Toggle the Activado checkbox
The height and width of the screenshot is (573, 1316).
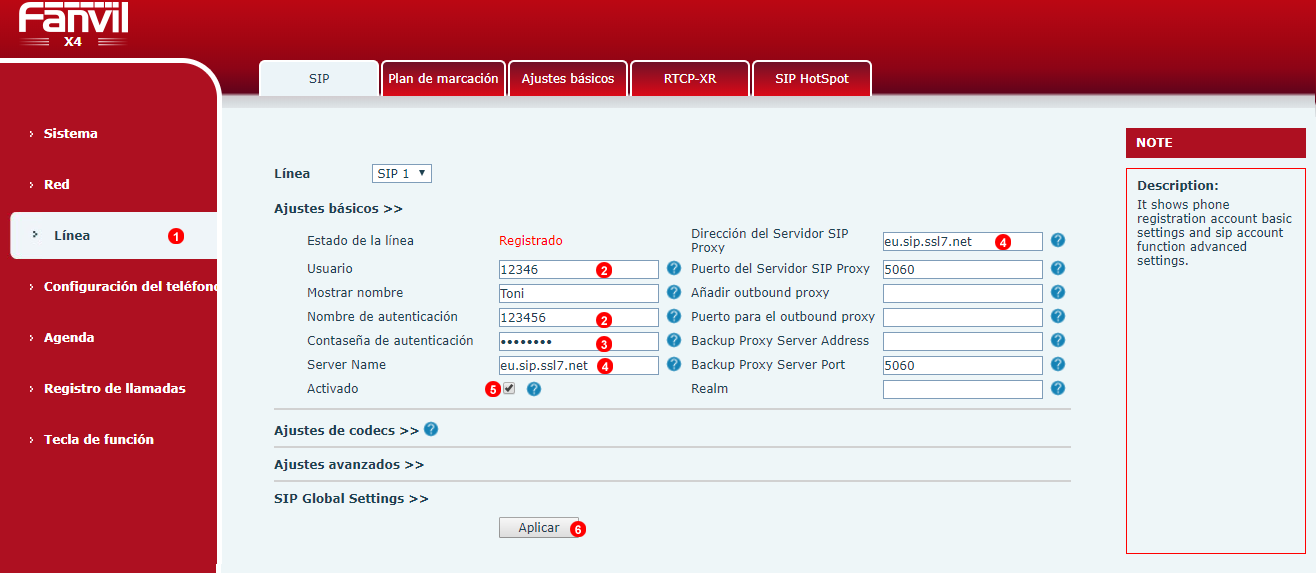(509, 388)
